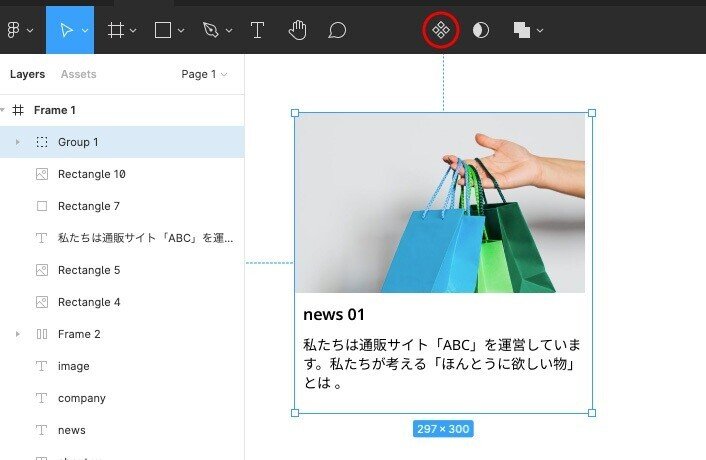Select the Hand tool

click(x=297, y=30)
